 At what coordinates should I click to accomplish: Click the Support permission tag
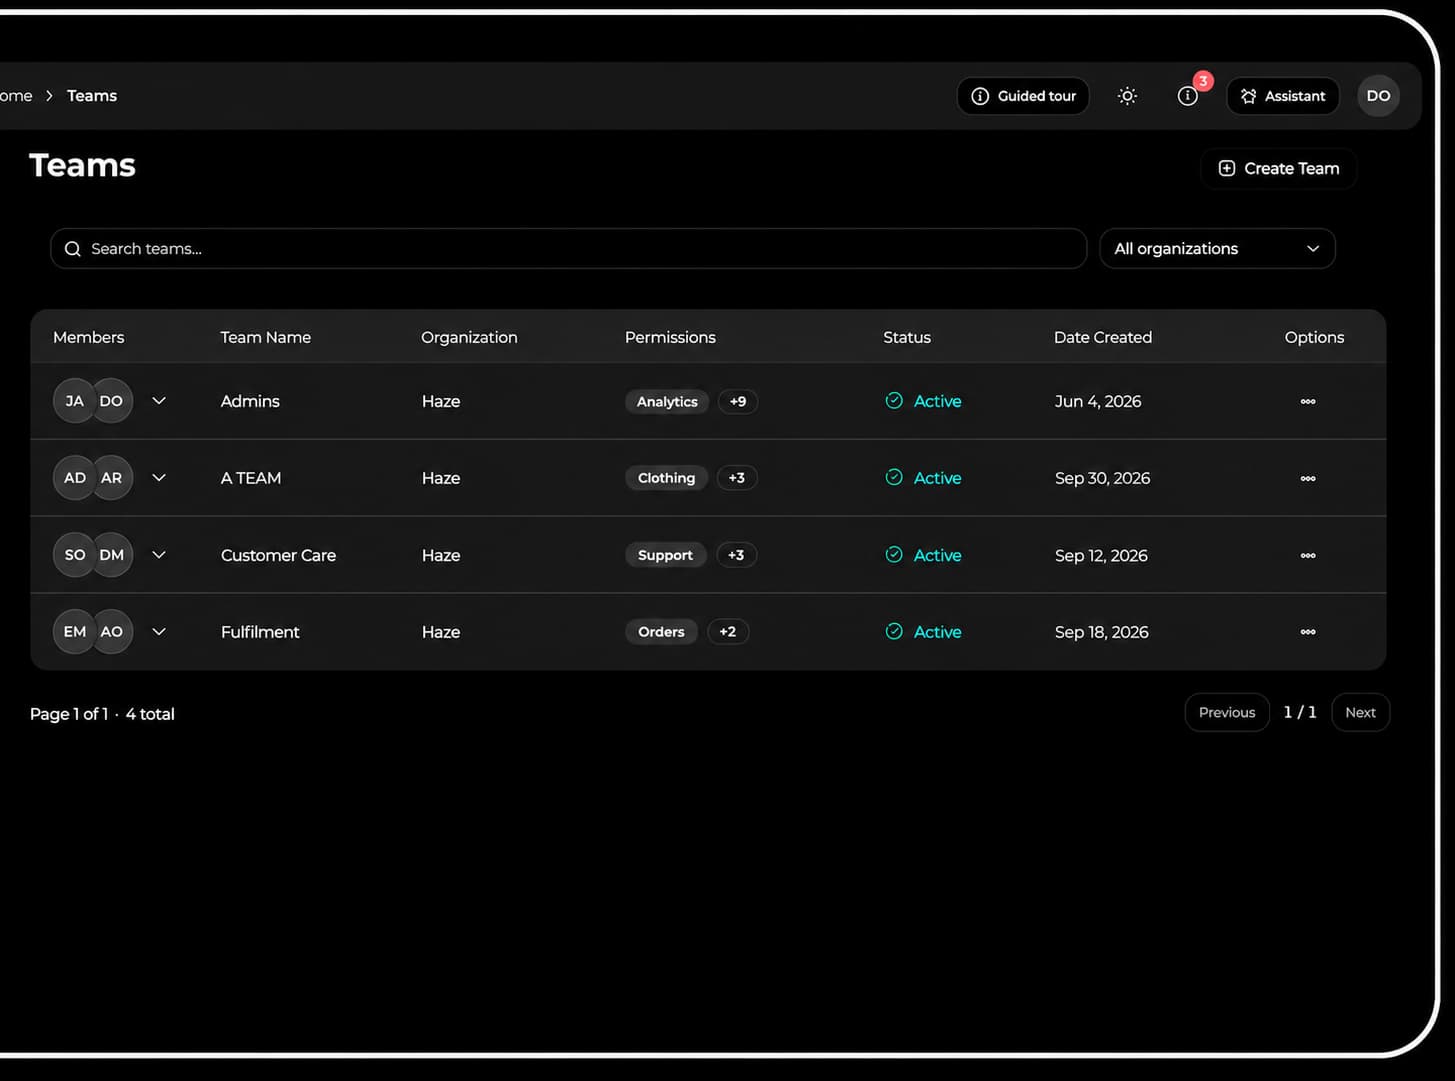[665, 555]
